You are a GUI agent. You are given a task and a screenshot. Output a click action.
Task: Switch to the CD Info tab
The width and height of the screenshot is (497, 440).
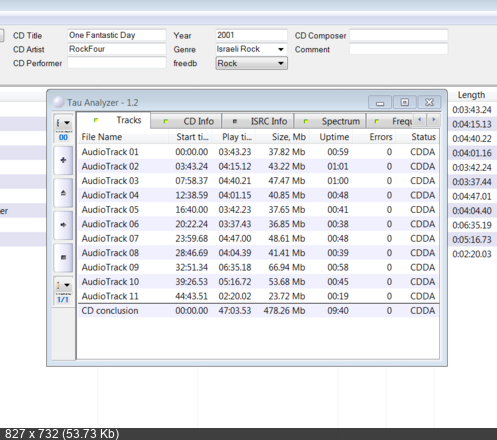point(186,121)
